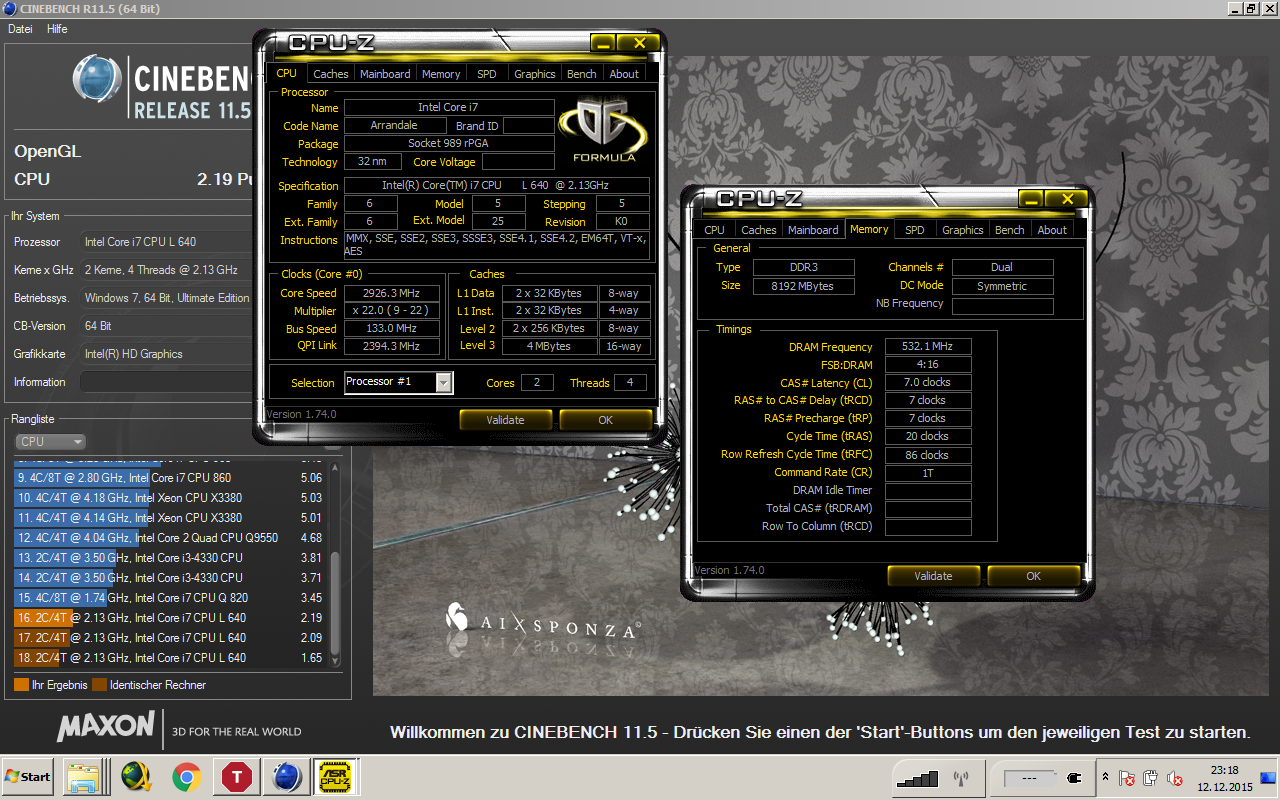Show hidden tray icons
This screenshot has height=800, width=1280.
[1104, 777]
